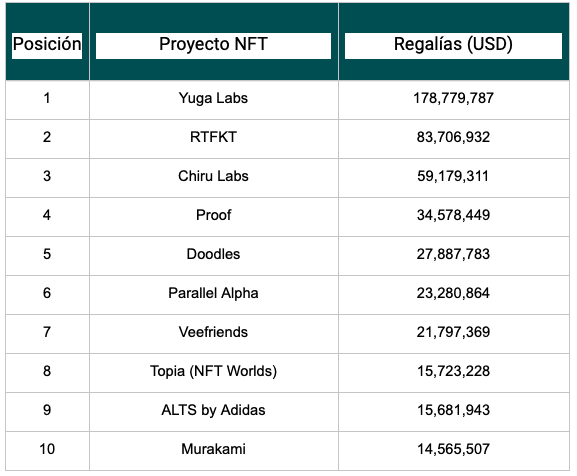Select the 178,779,787 royalties value
Viewport: 577px width, 476px height.
coord(454,100)
